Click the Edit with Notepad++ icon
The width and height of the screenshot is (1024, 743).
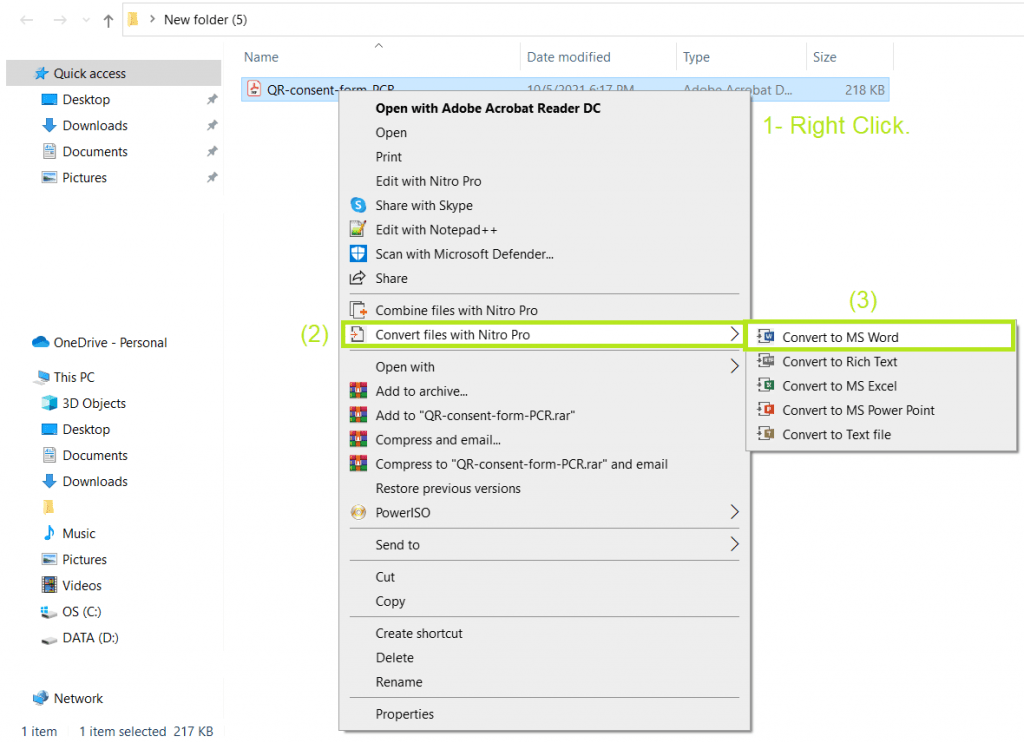pyautogui.click(x=358, y=229)
